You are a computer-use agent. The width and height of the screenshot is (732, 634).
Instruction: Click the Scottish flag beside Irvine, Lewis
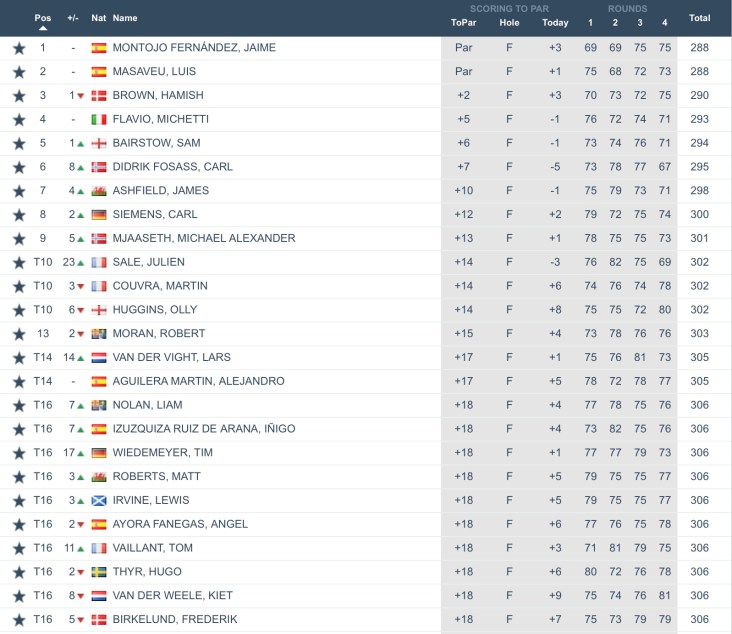(99, 501)
